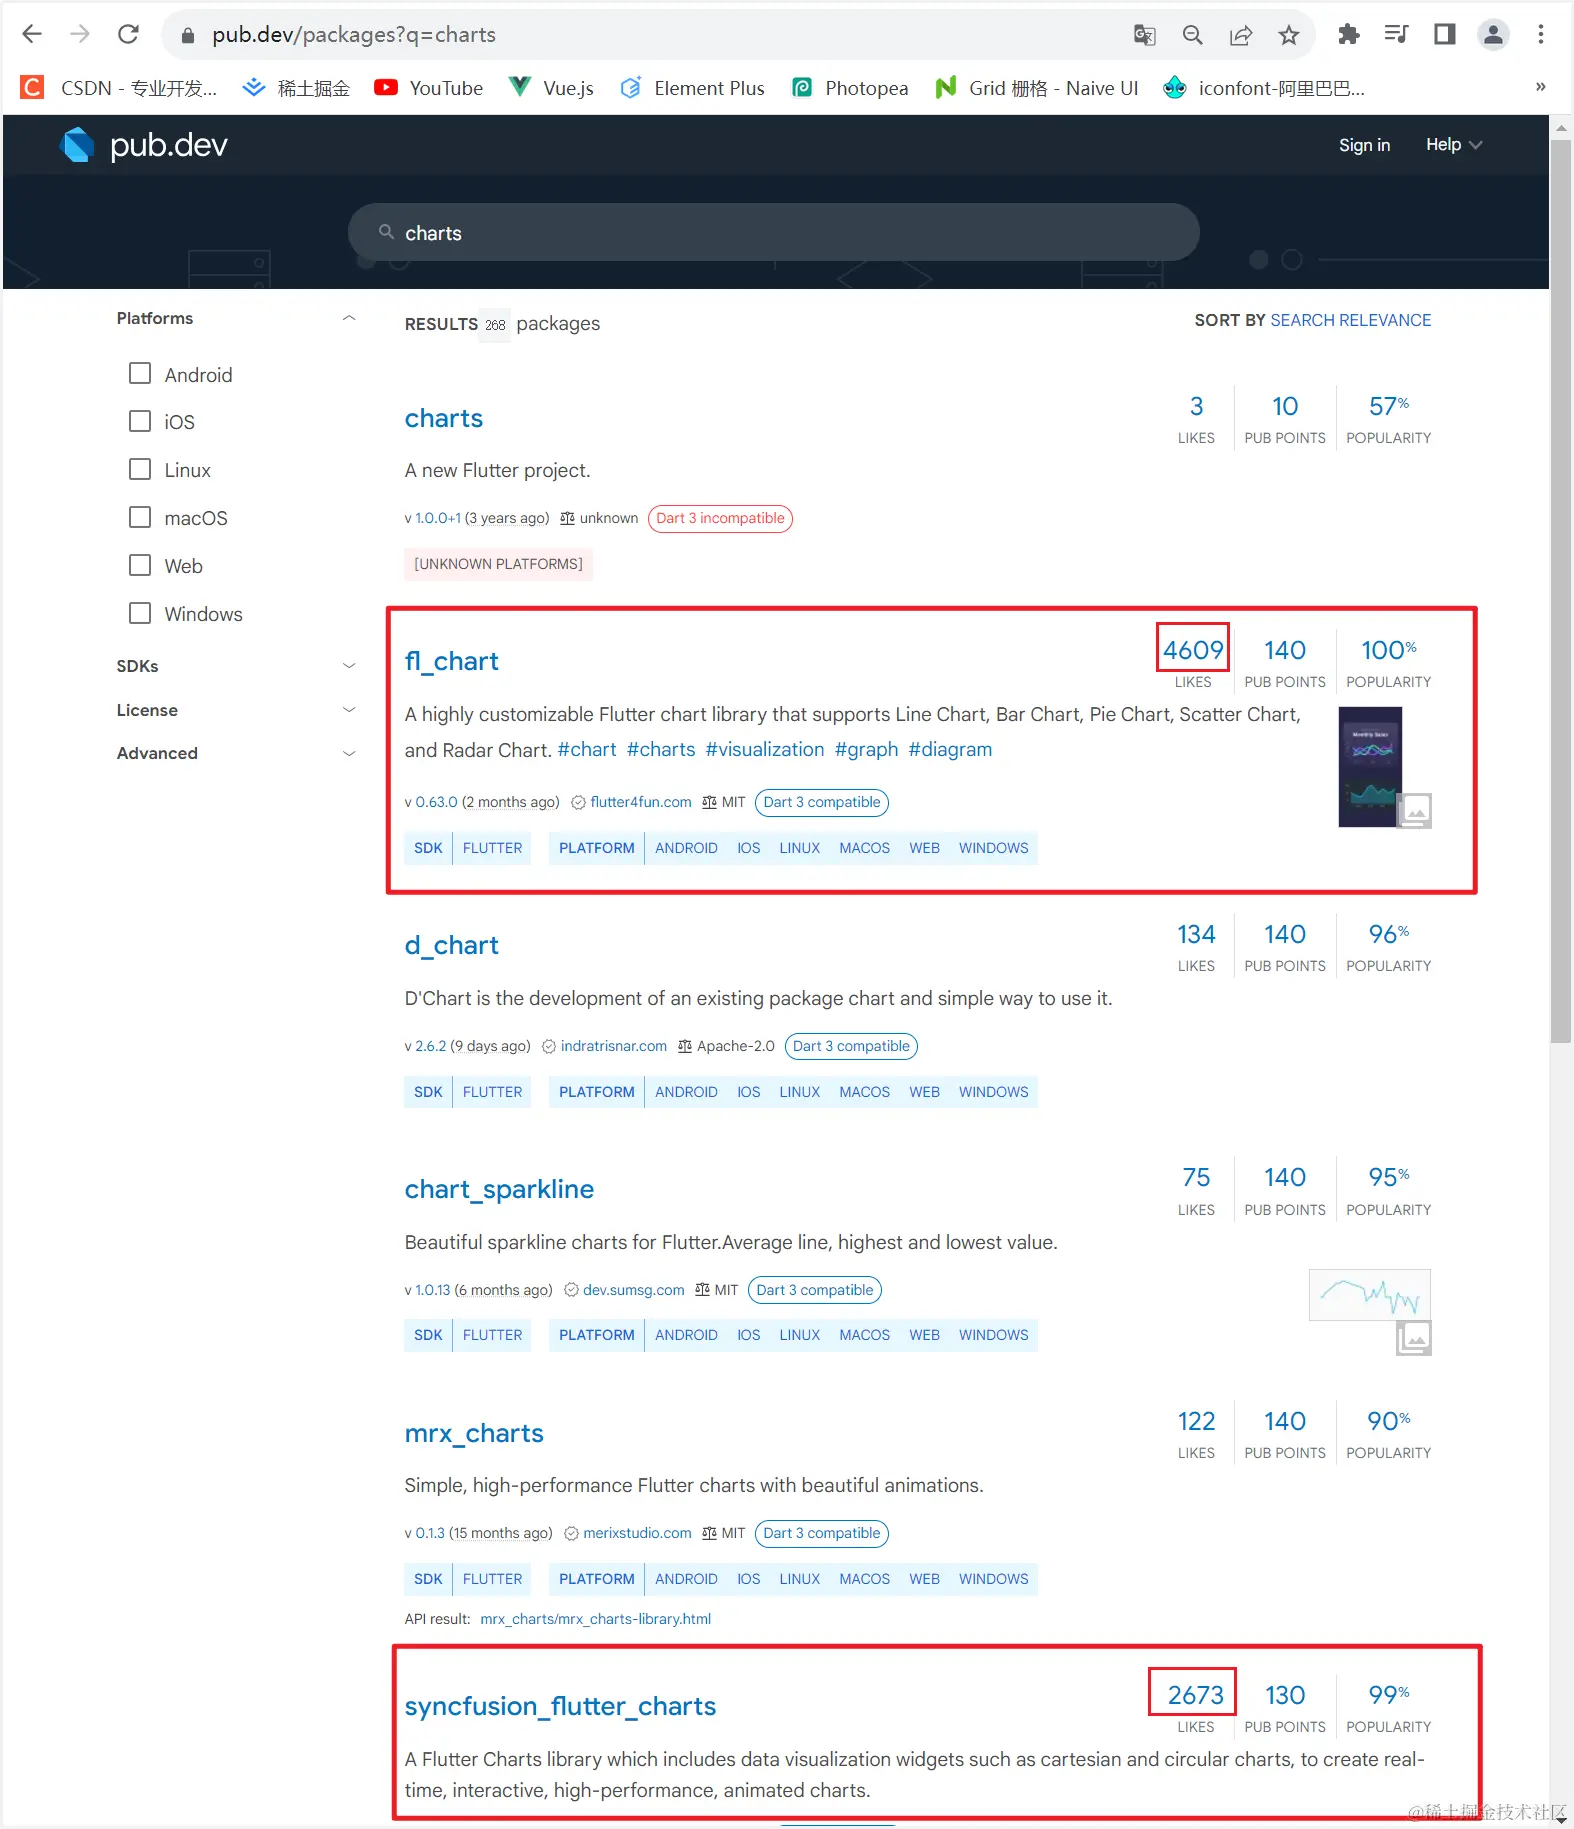The width and height of the screenshot is (1574, 1829).
Task: Click the #visualization tag on fl_chart
Action: point(765,749)
